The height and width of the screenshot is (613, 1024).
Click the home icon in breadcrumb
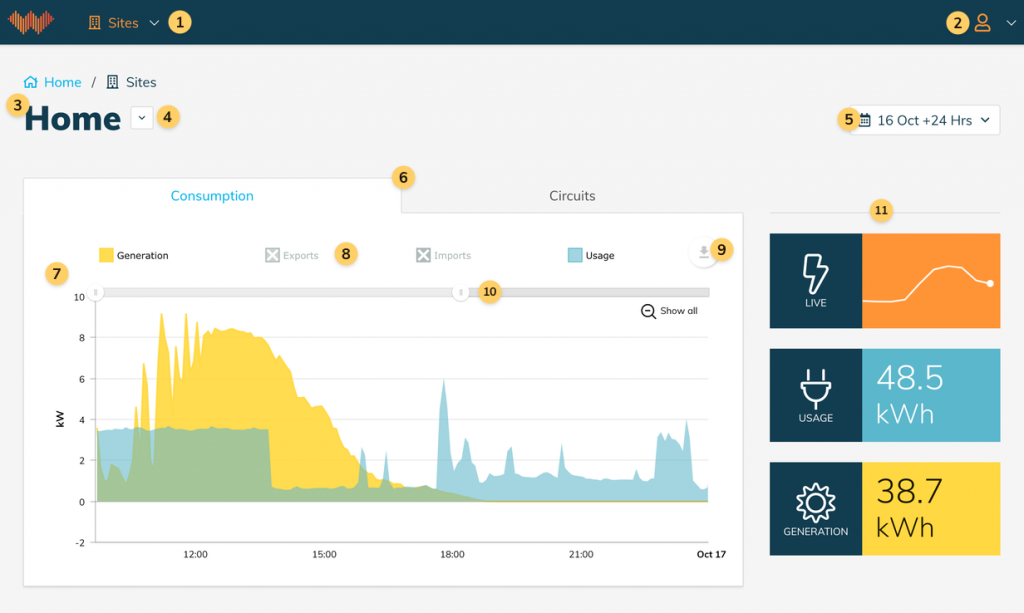tap(31, 82)
